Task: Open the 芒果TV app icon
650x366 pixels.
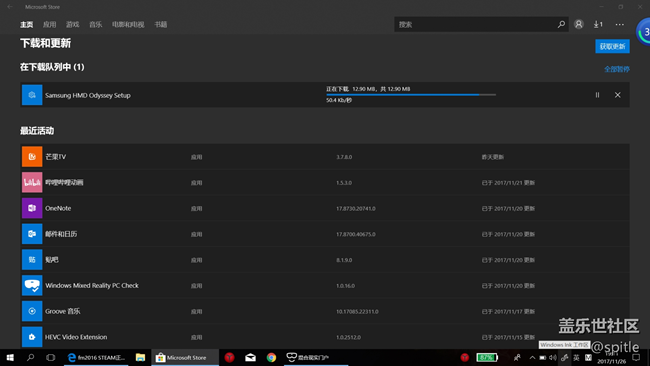Action: [32, 157]
